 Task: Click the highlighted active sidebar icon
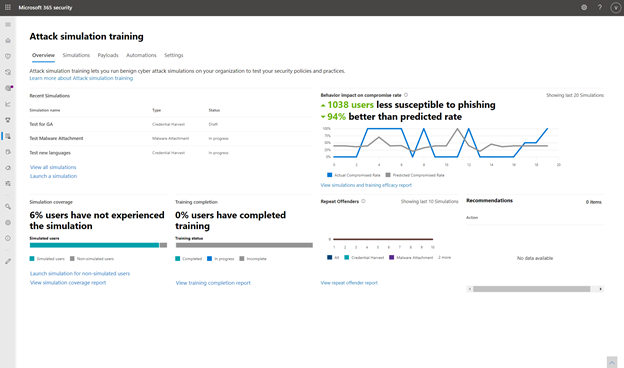8,136
